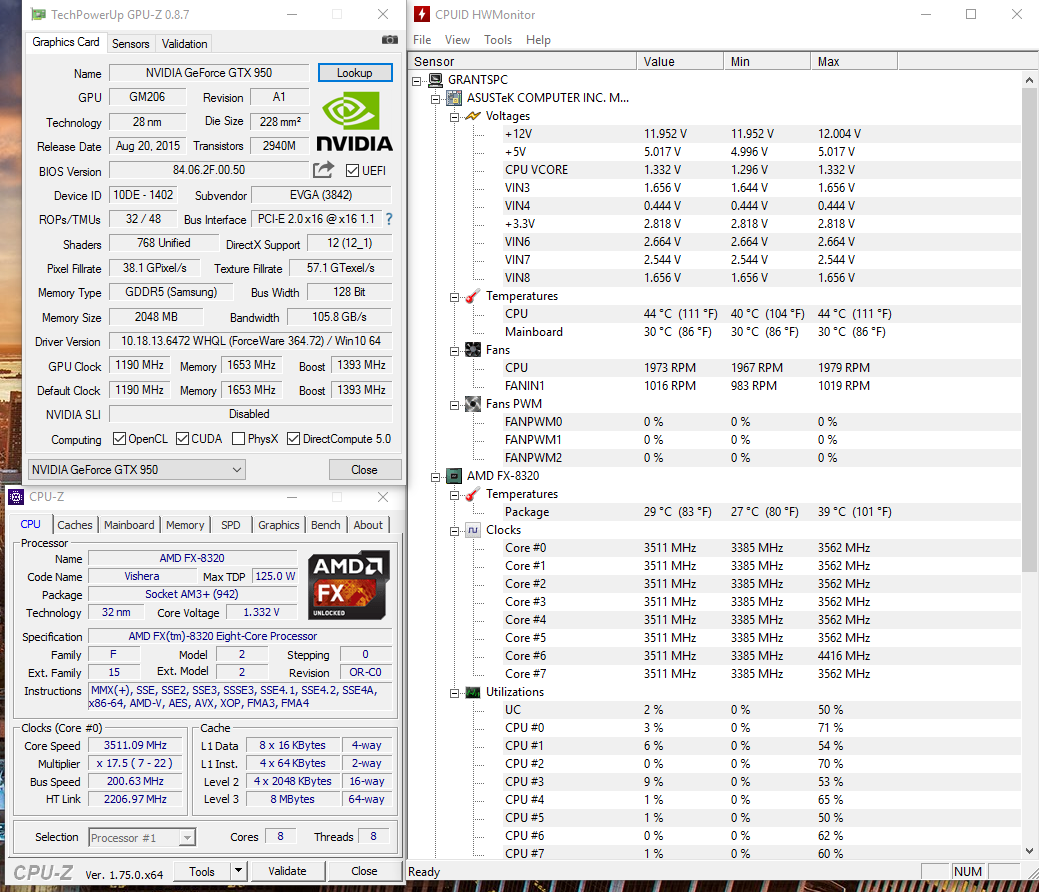Open the HWMonitor File menu
This screenshot has height=892, width=1039.
click(x=422, y=40)
